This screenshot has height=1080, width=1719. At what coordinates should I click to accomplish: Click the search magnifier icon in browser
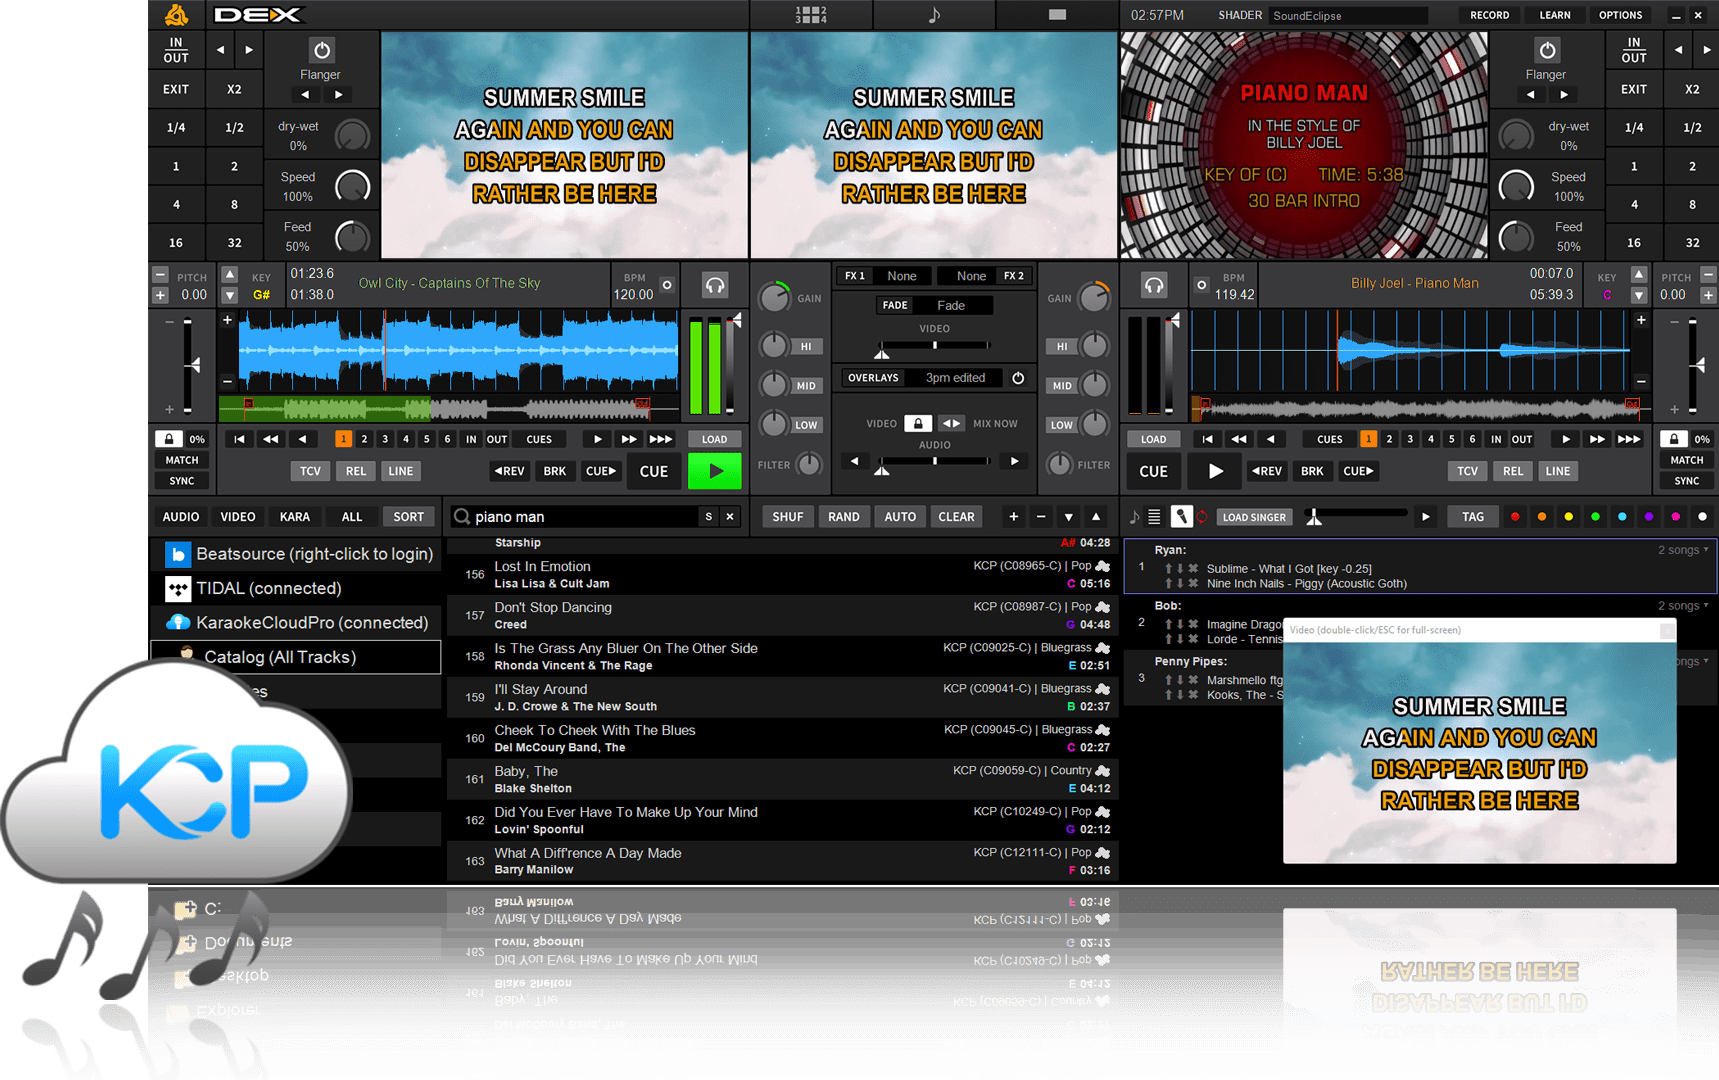[461, 516]
